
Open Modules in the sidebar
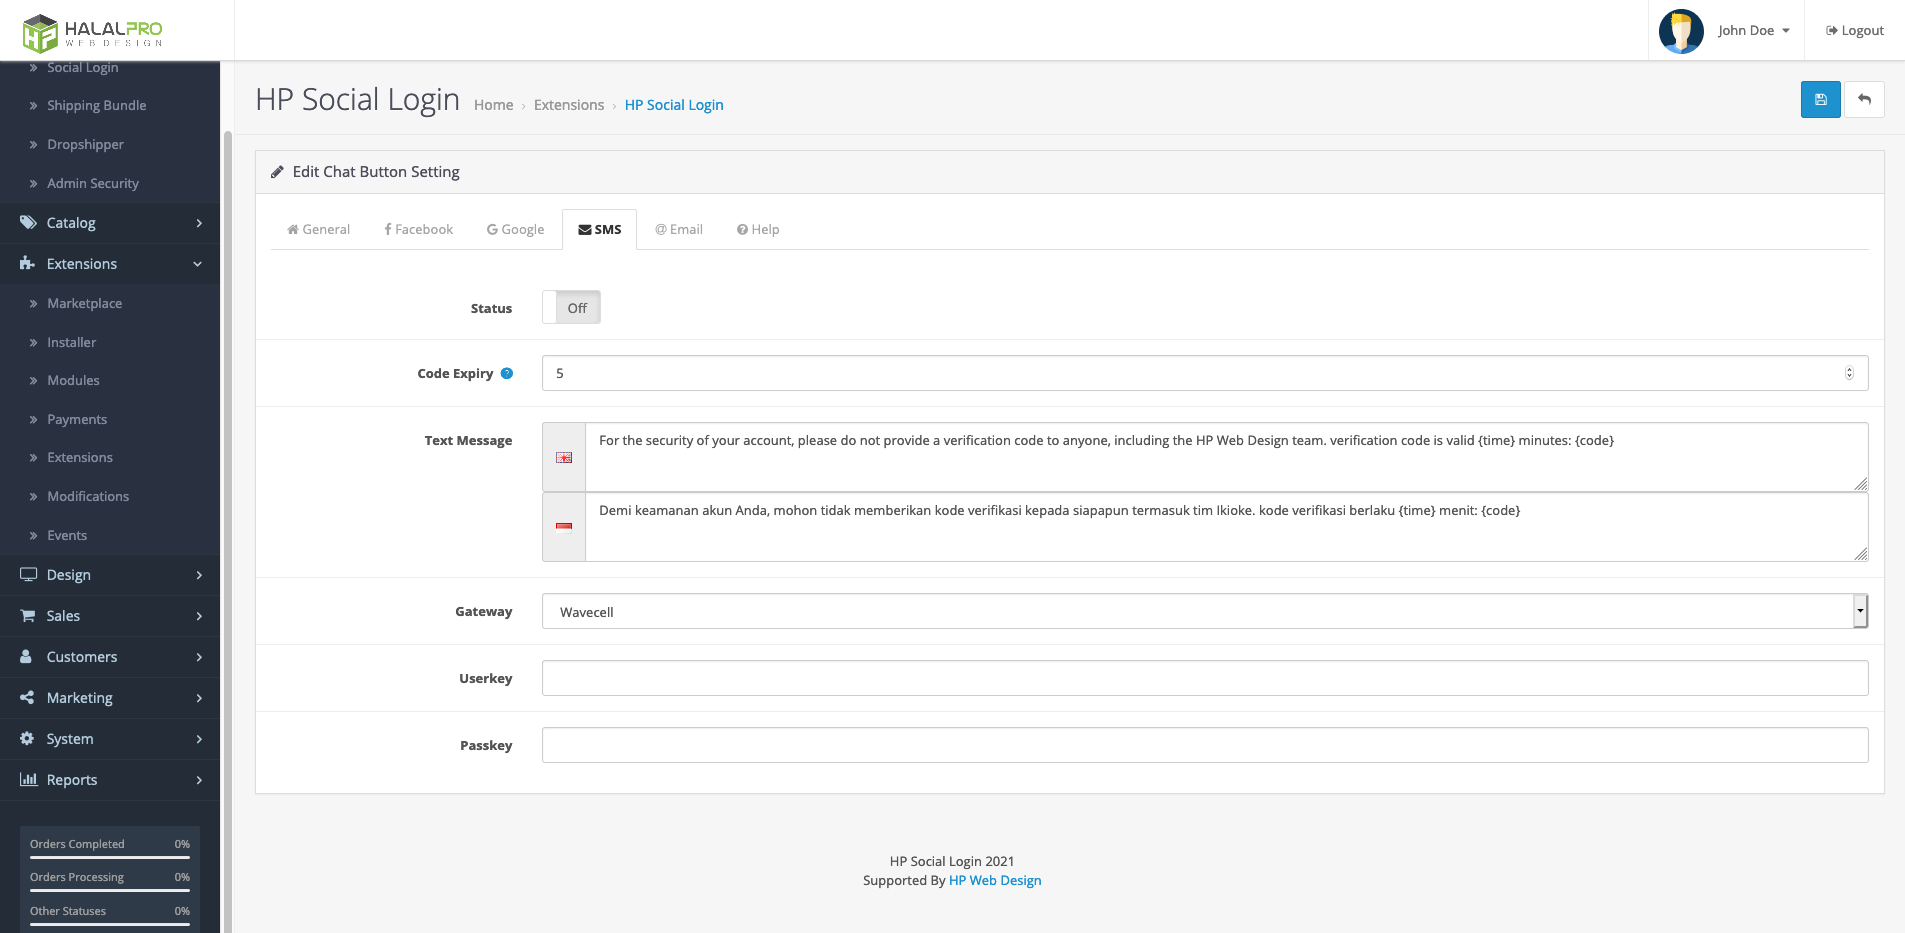(x=73, y=381)
